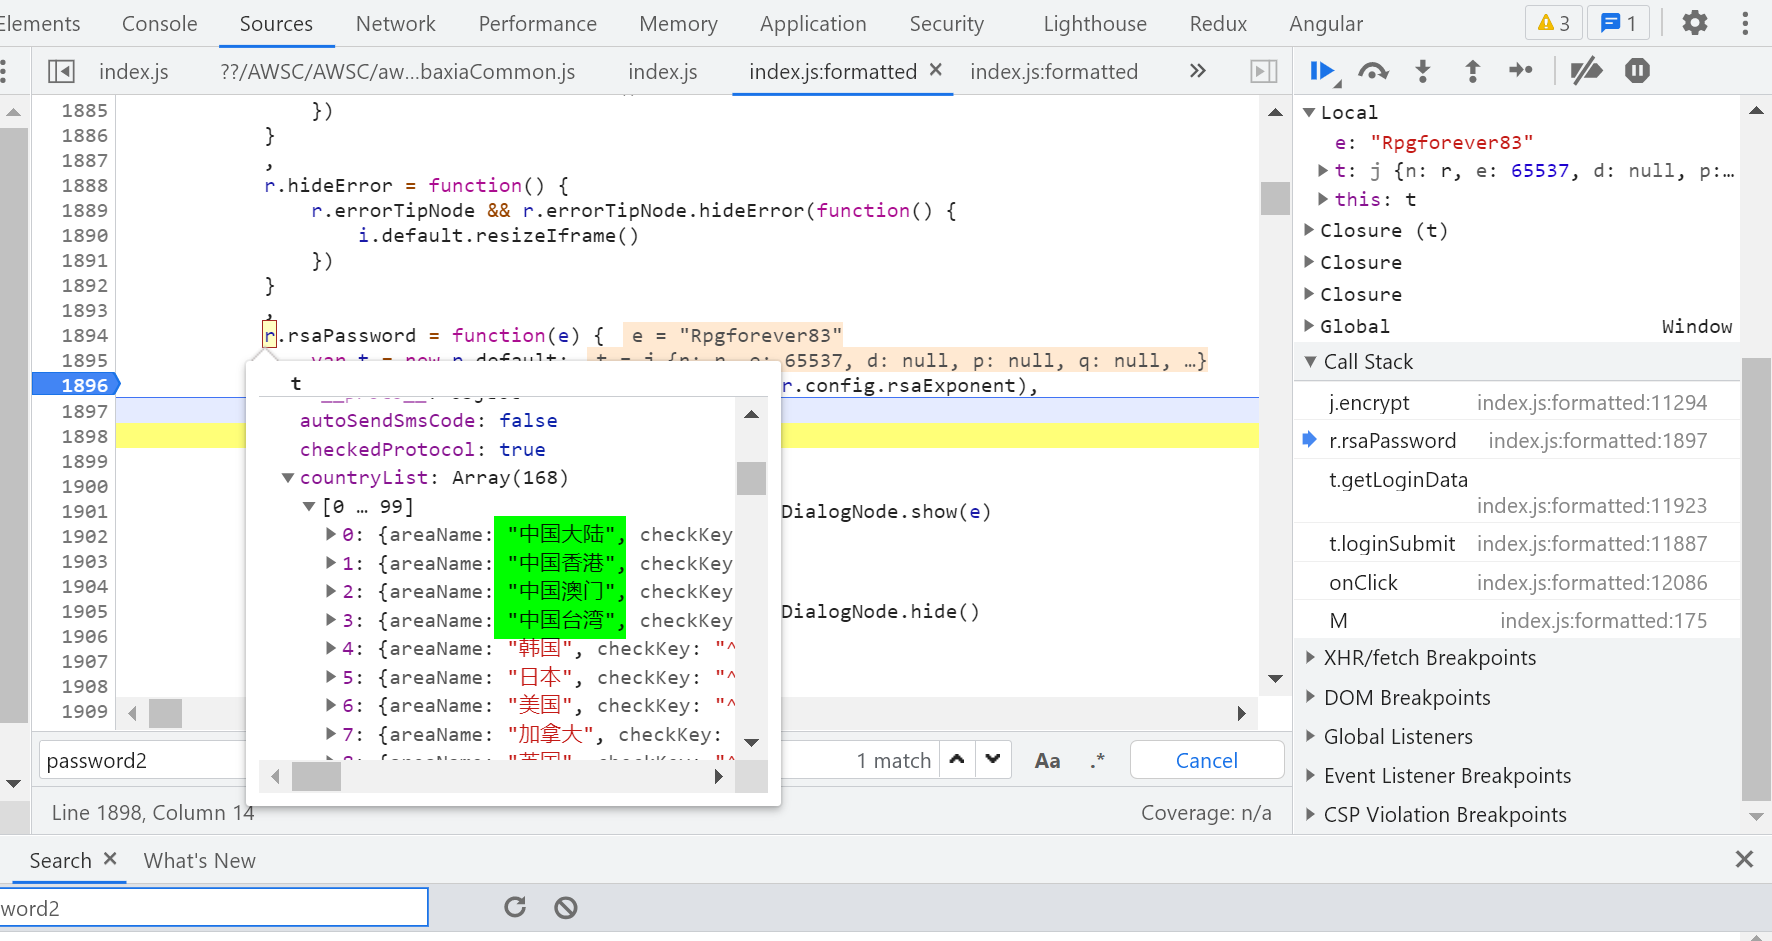
Task: Refresh the drawer search results
Action: [515, 907]
